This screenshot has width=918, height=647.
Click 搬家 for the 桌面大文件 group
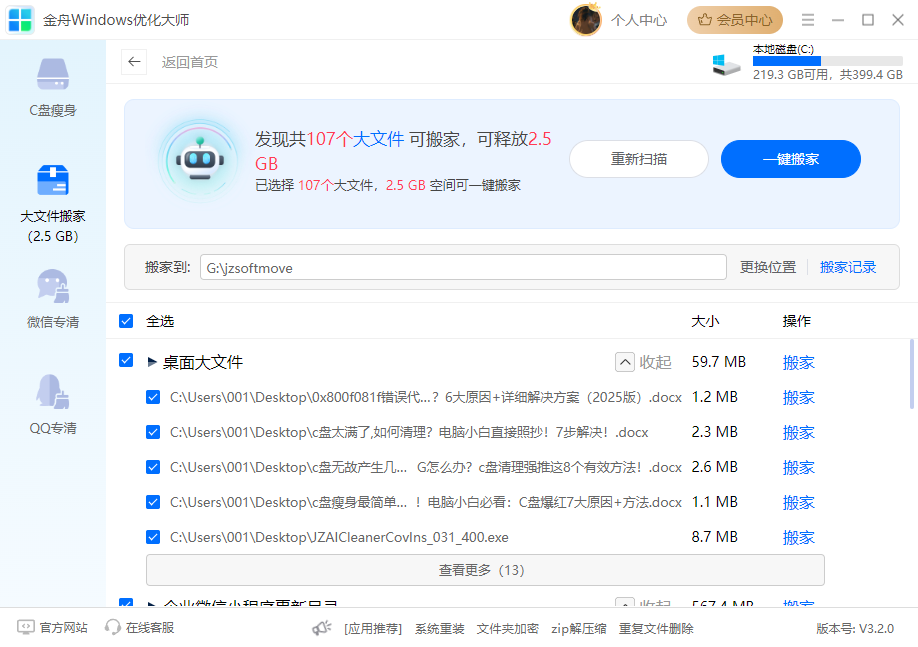(x=799, y=362)
